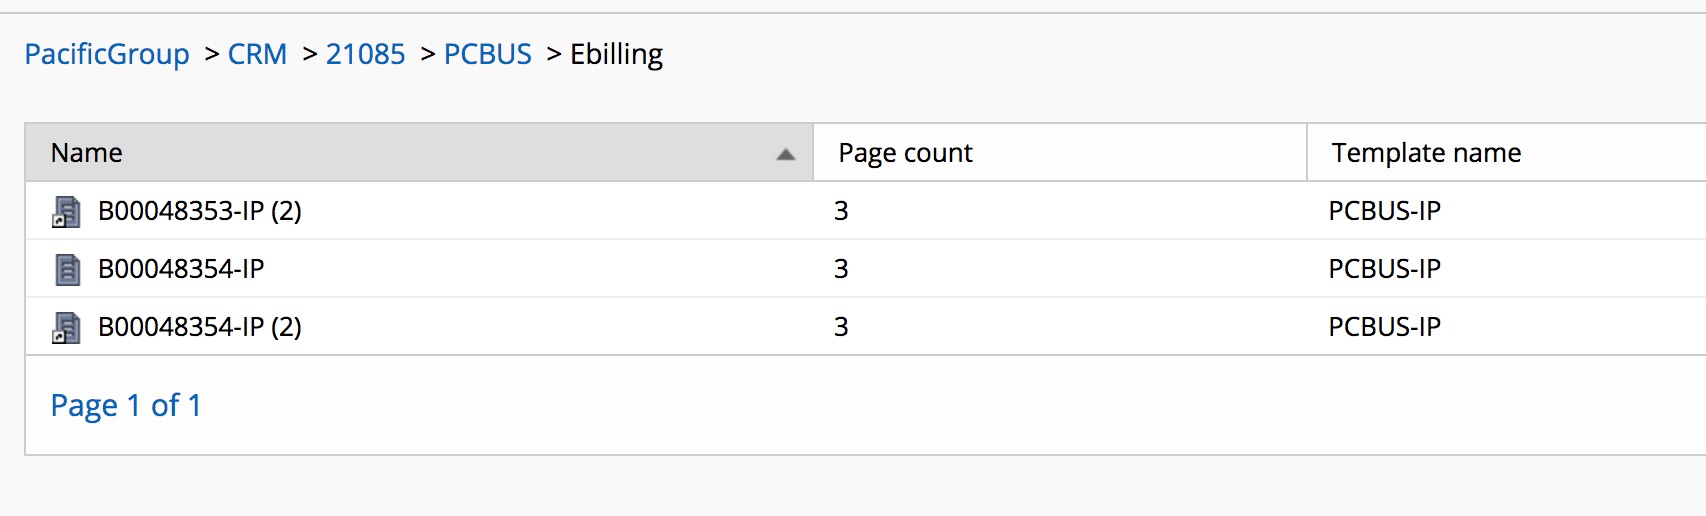Open the document named B00048354-IP (2)
This screenshot has height=516, width=1706.
pos(200,327)
